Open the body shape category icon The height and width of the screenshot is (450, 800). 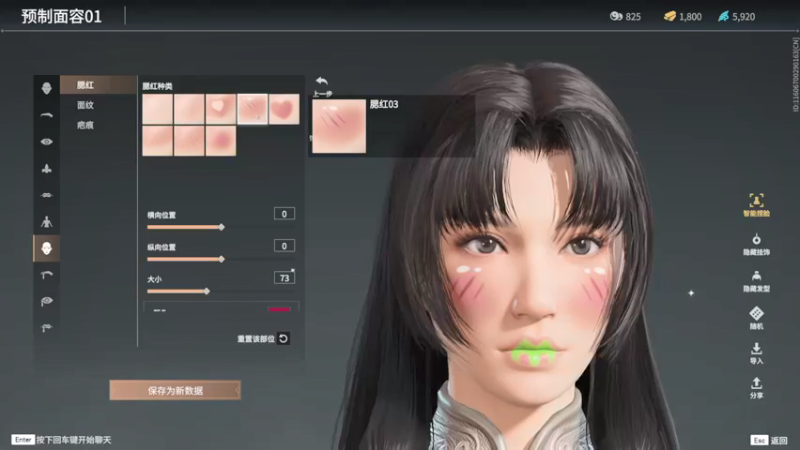[46, 221]
